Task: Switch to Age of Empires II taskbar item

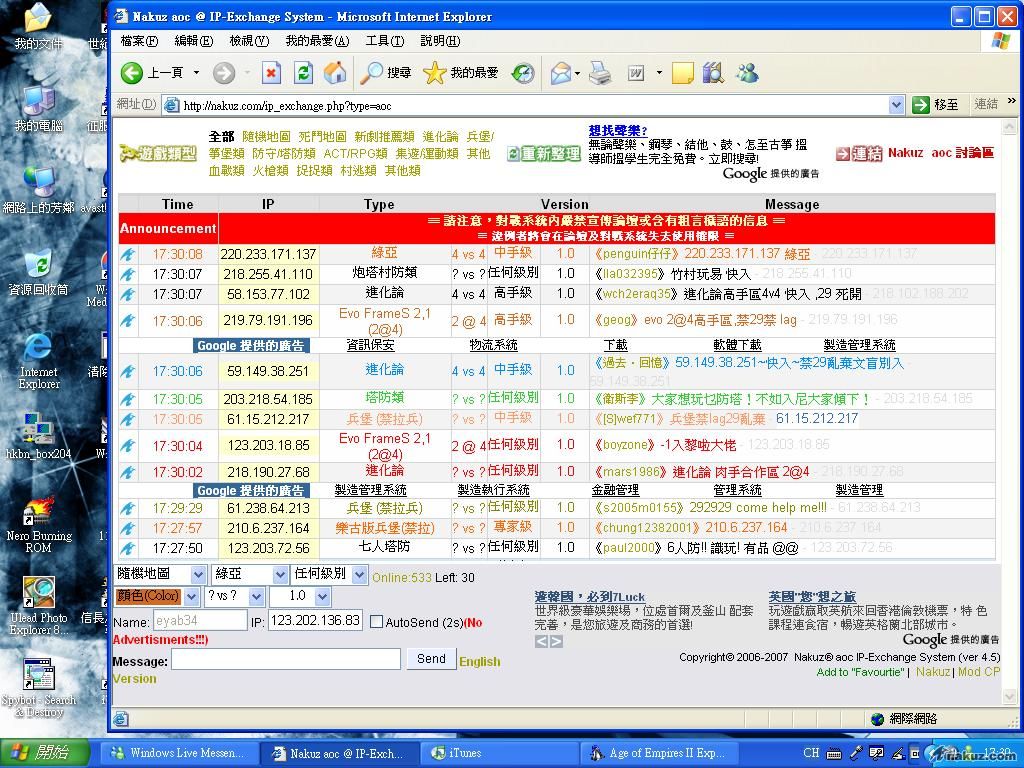Action: tap(658, 753)
